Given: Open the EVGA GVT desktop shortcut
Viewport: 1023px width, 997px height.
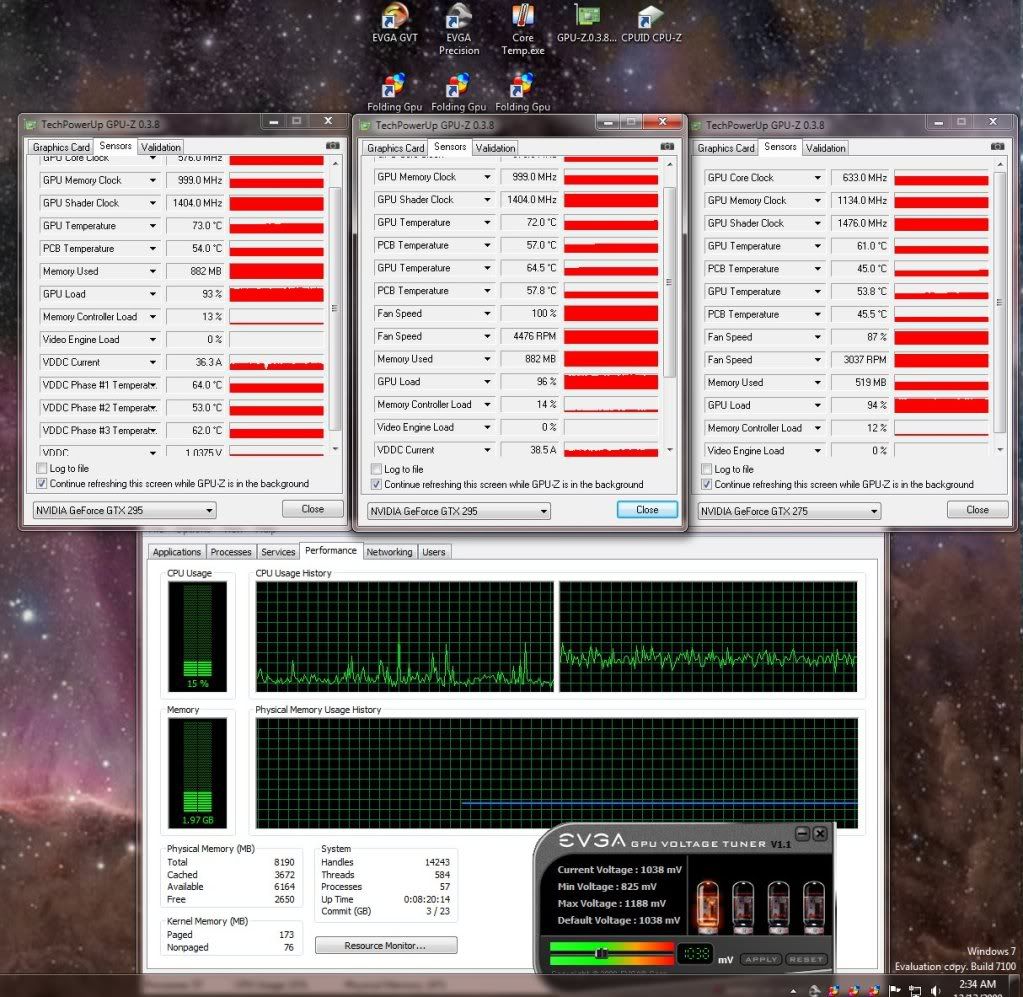Looking at the screenshot, I should coord(395,18).
